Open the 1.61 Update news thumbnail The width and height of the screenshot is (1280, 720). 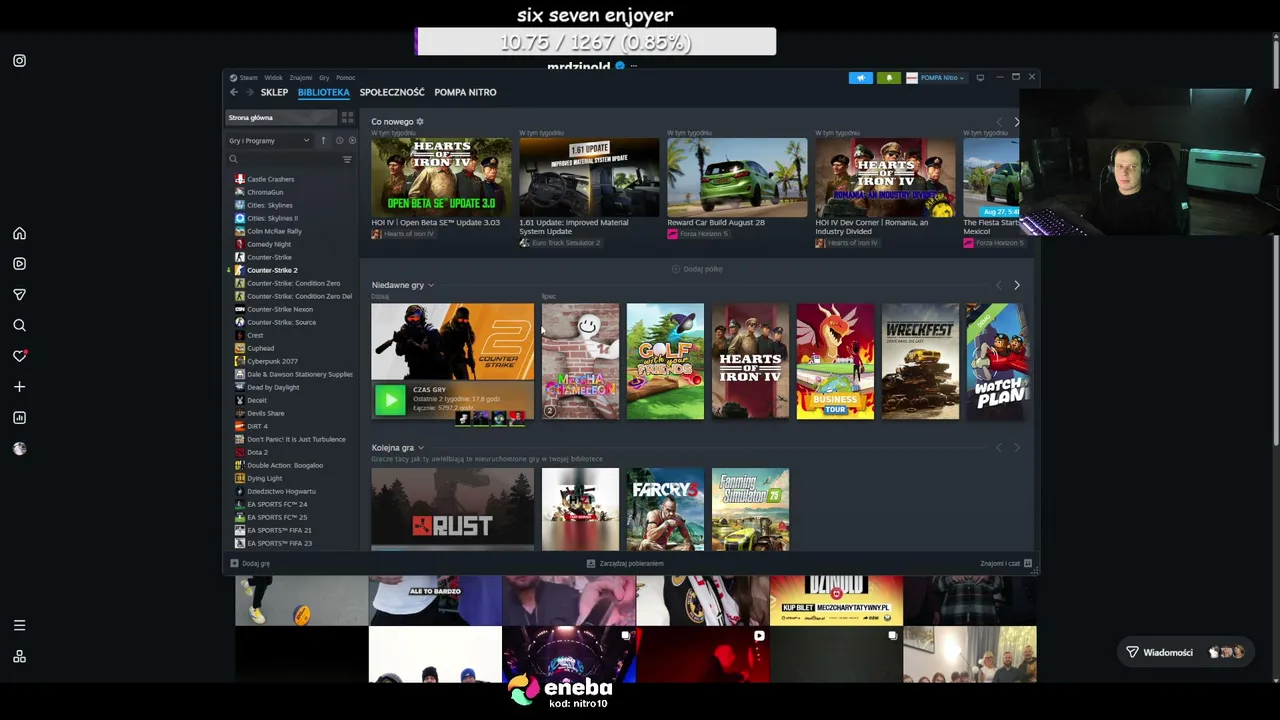589,178
